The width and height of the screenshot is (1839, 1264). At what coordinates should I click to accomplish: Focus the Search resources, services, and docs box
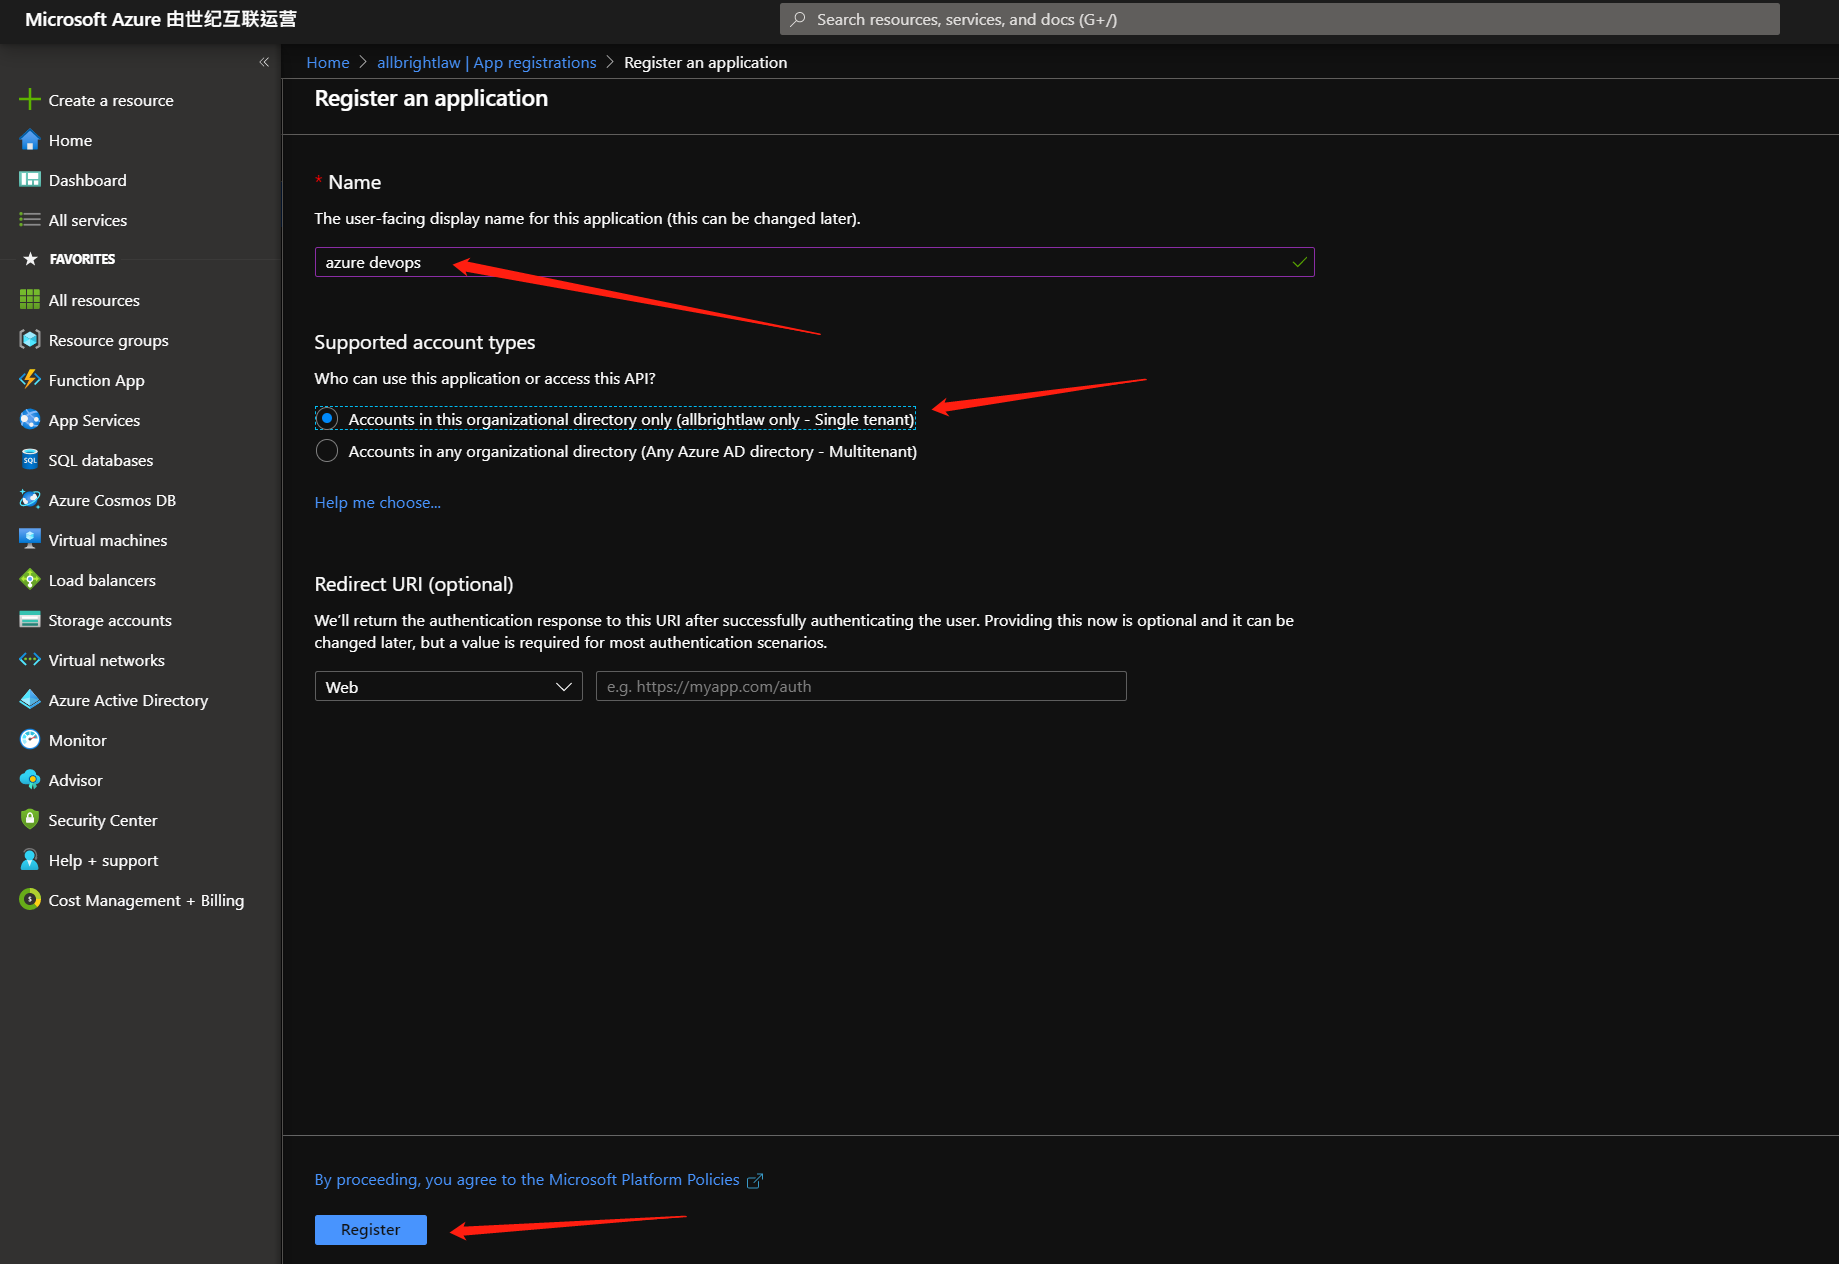click(1279, 19)
